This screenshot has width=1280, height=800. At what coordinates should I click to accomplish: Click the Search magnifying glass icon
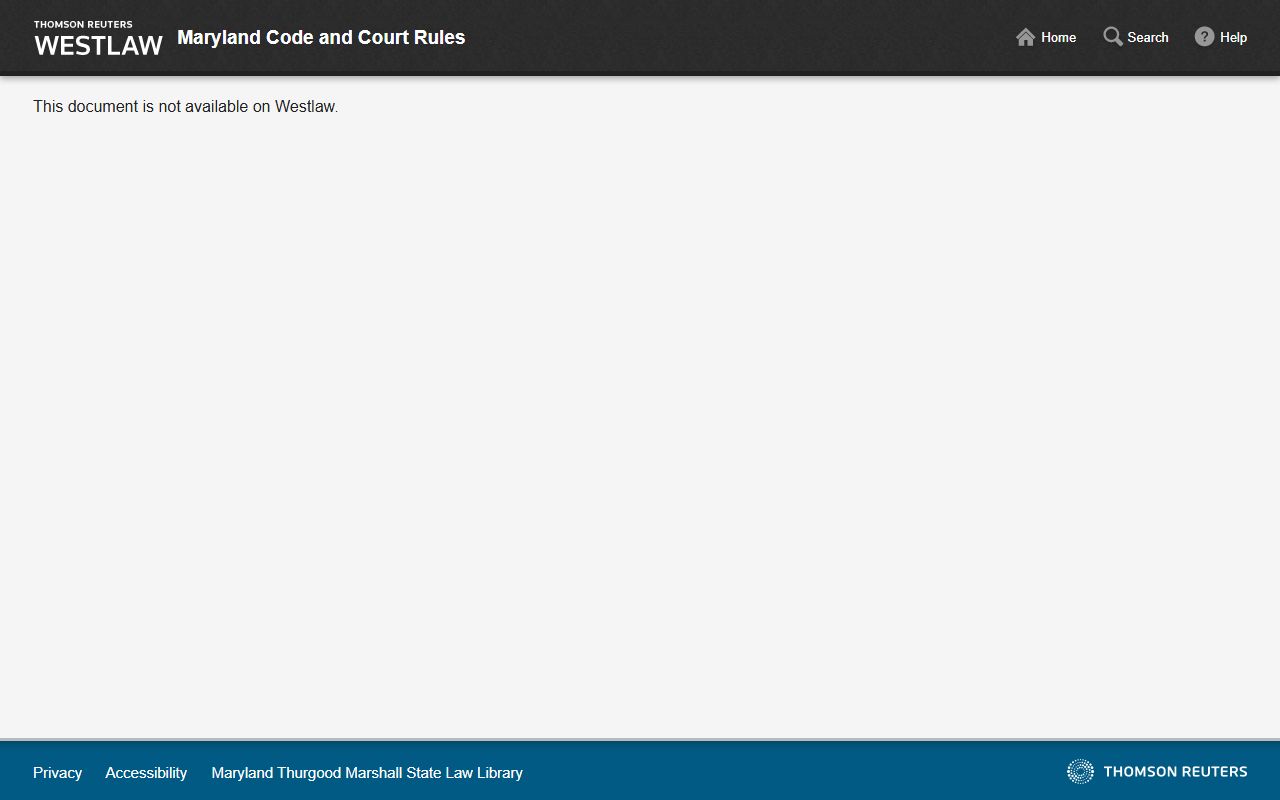tap(1113, 37)
